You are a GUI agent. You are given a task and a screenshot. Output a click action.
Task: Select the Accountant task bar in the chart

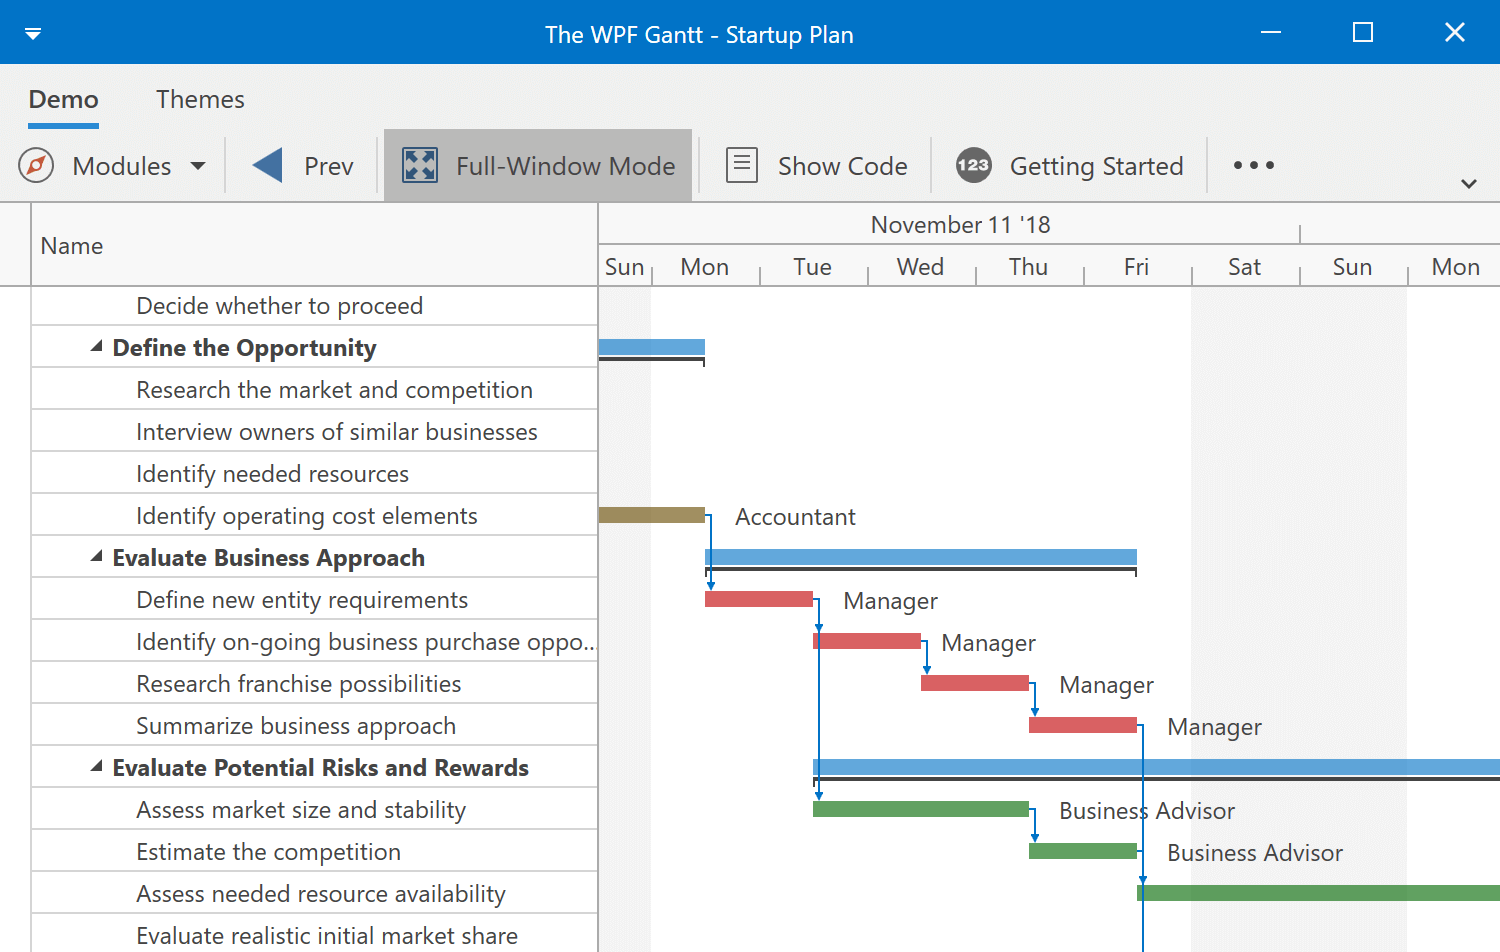point(652,514)
